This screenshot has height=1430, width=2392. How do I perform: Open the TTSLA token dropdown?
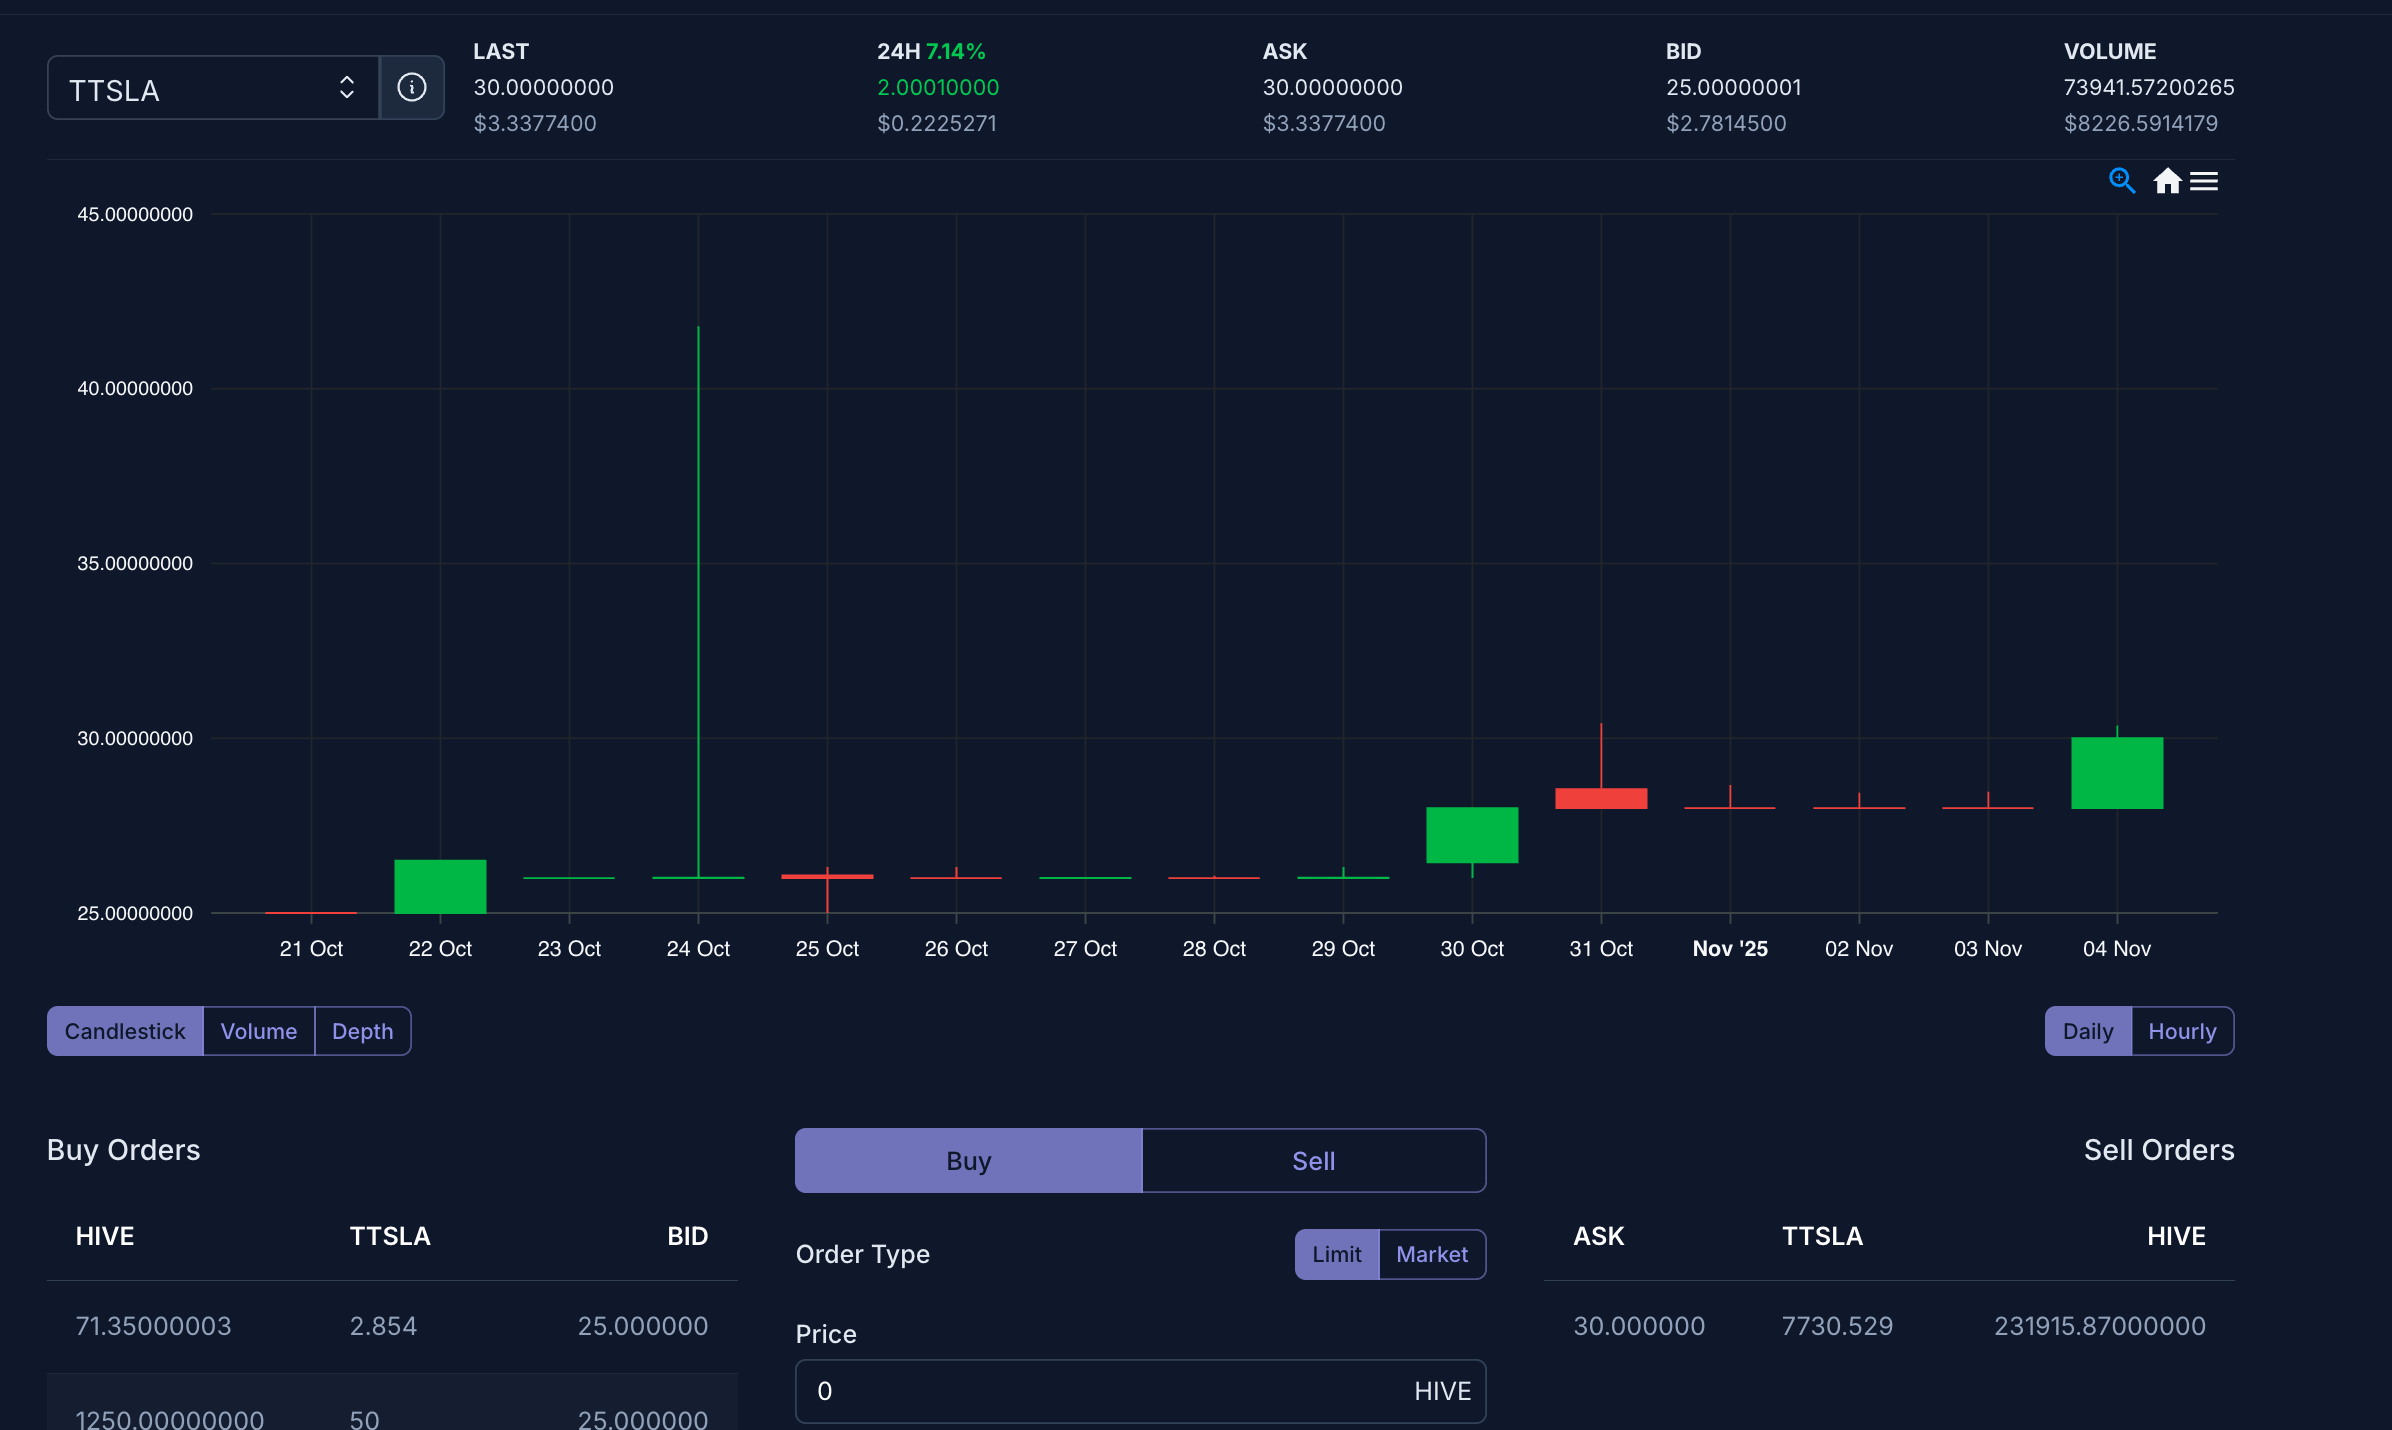pyautogui.click(x=200, y=88)
